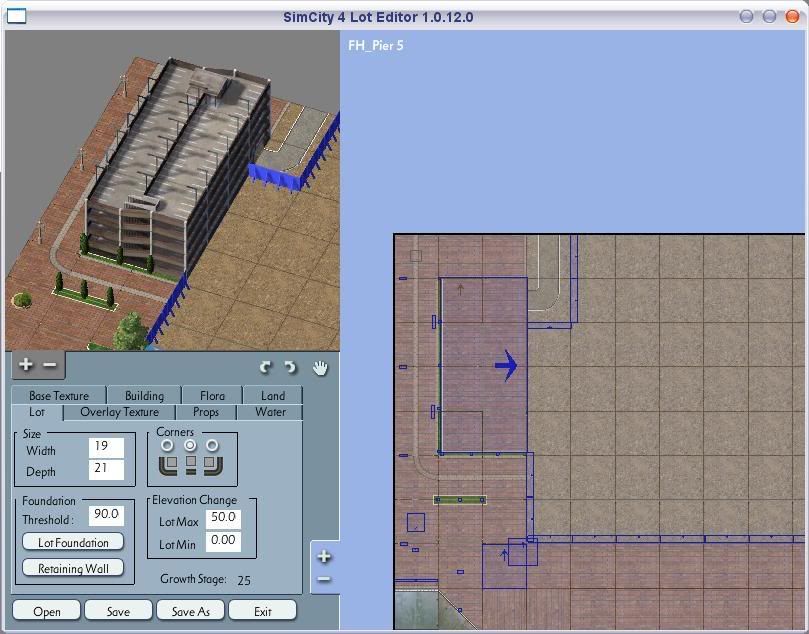
Task: Switch to the Base Texture tab
Action: [x=59, y=396]
